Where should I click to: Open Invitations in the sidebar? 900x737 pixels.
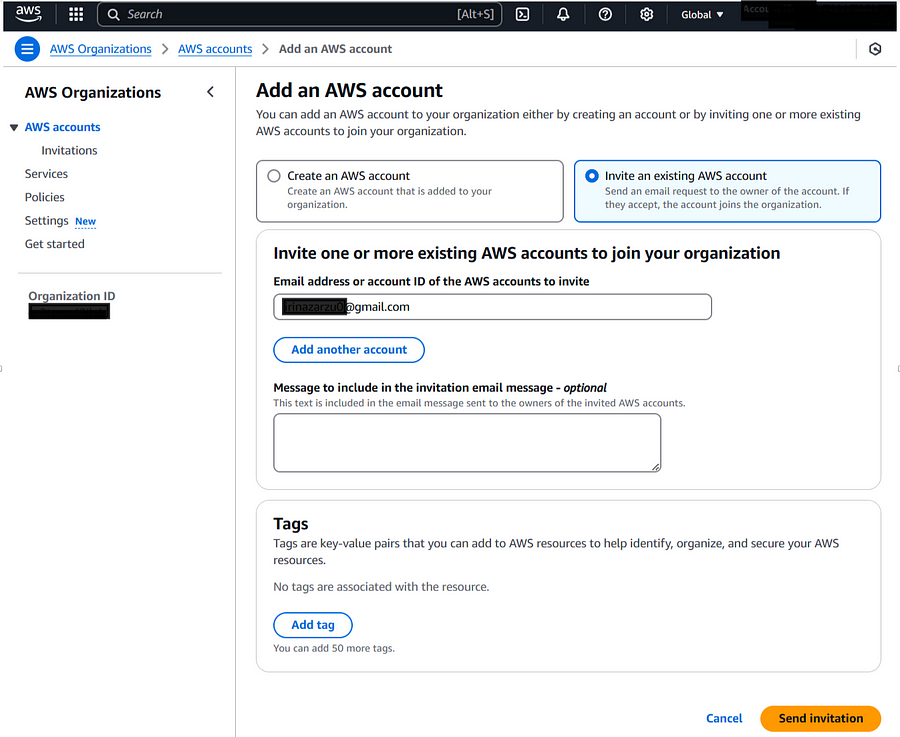coord(69,150)
